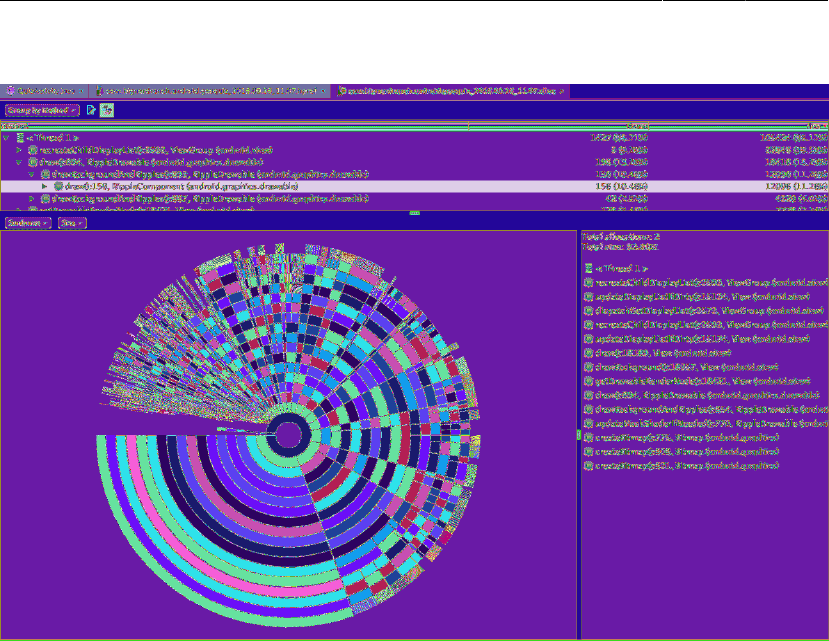Select draw RippleDrawable in the details panel
Screen dimensions: 829x641
pyautogui.click(x=707, y=395)
